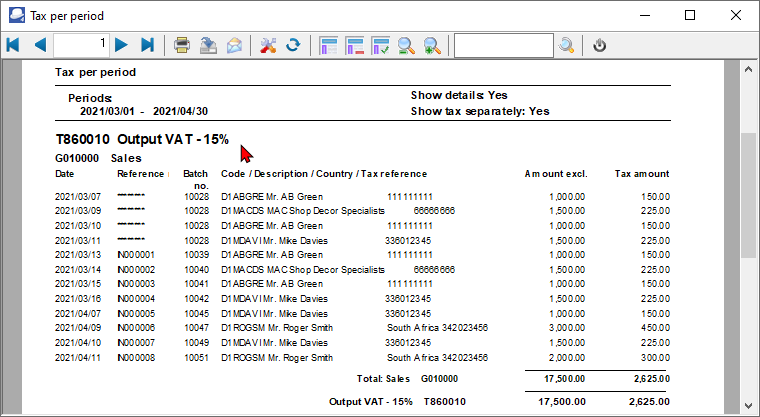This screenshot has height=417, width=760.
Task: Click reference IN000003
Action: pos(136,284)
